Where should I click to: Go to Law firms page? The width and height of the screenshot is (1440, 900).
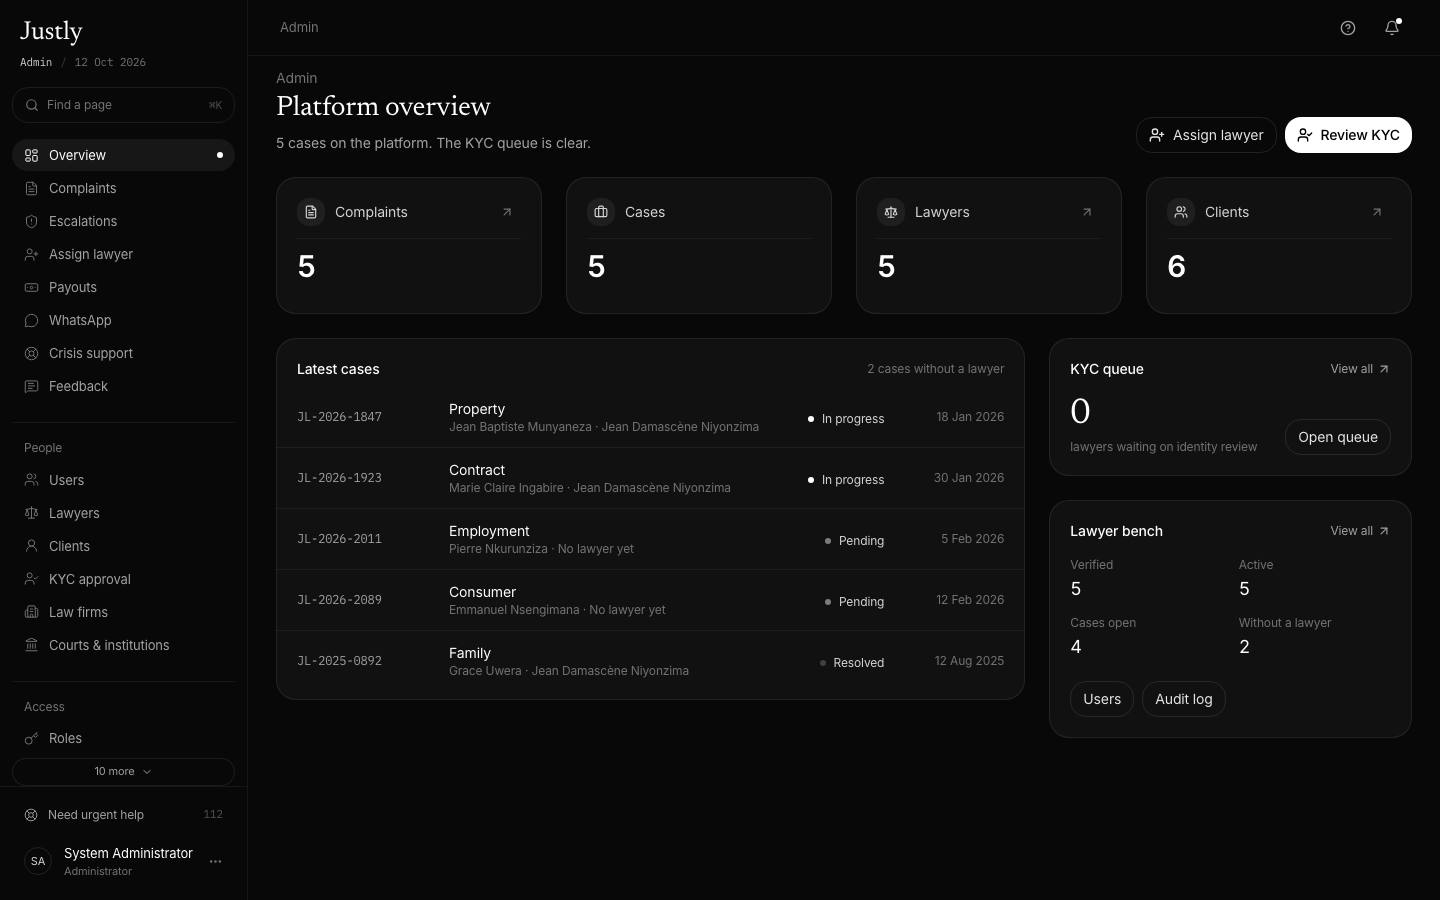pyautogui.click(x=123, y=612)
